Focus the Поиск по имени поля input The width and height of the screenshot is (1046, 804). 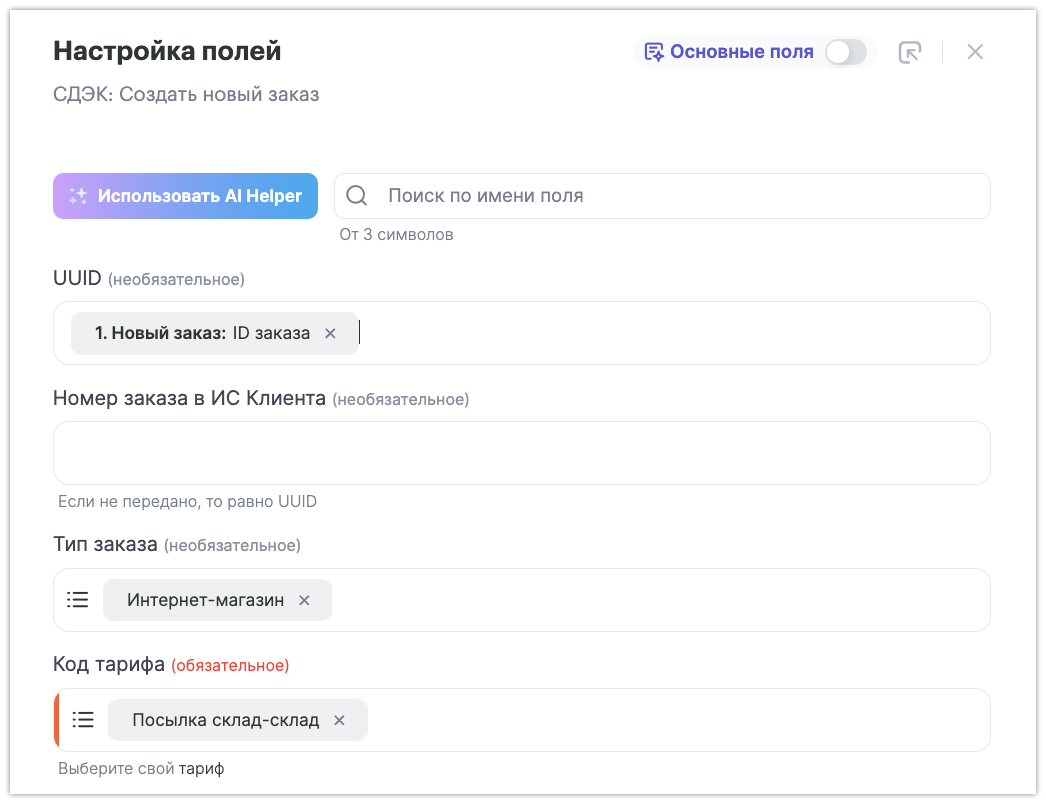point(680,196)
